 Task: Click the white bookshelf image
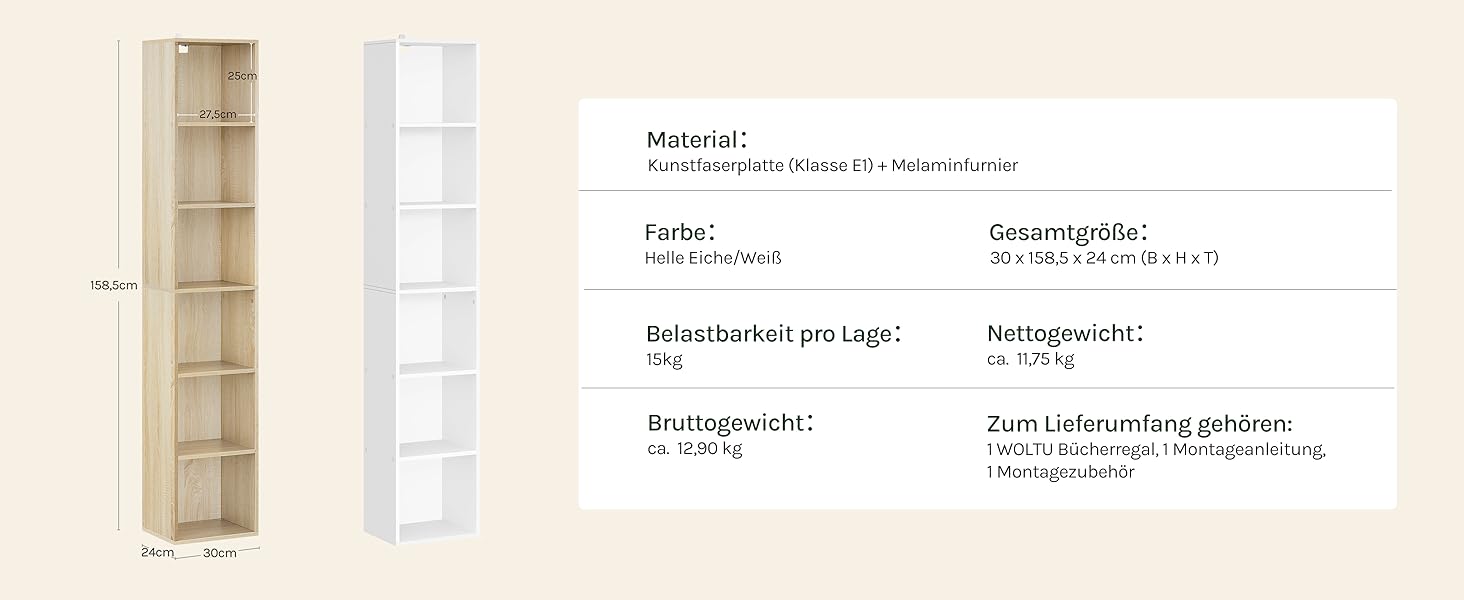421,292
